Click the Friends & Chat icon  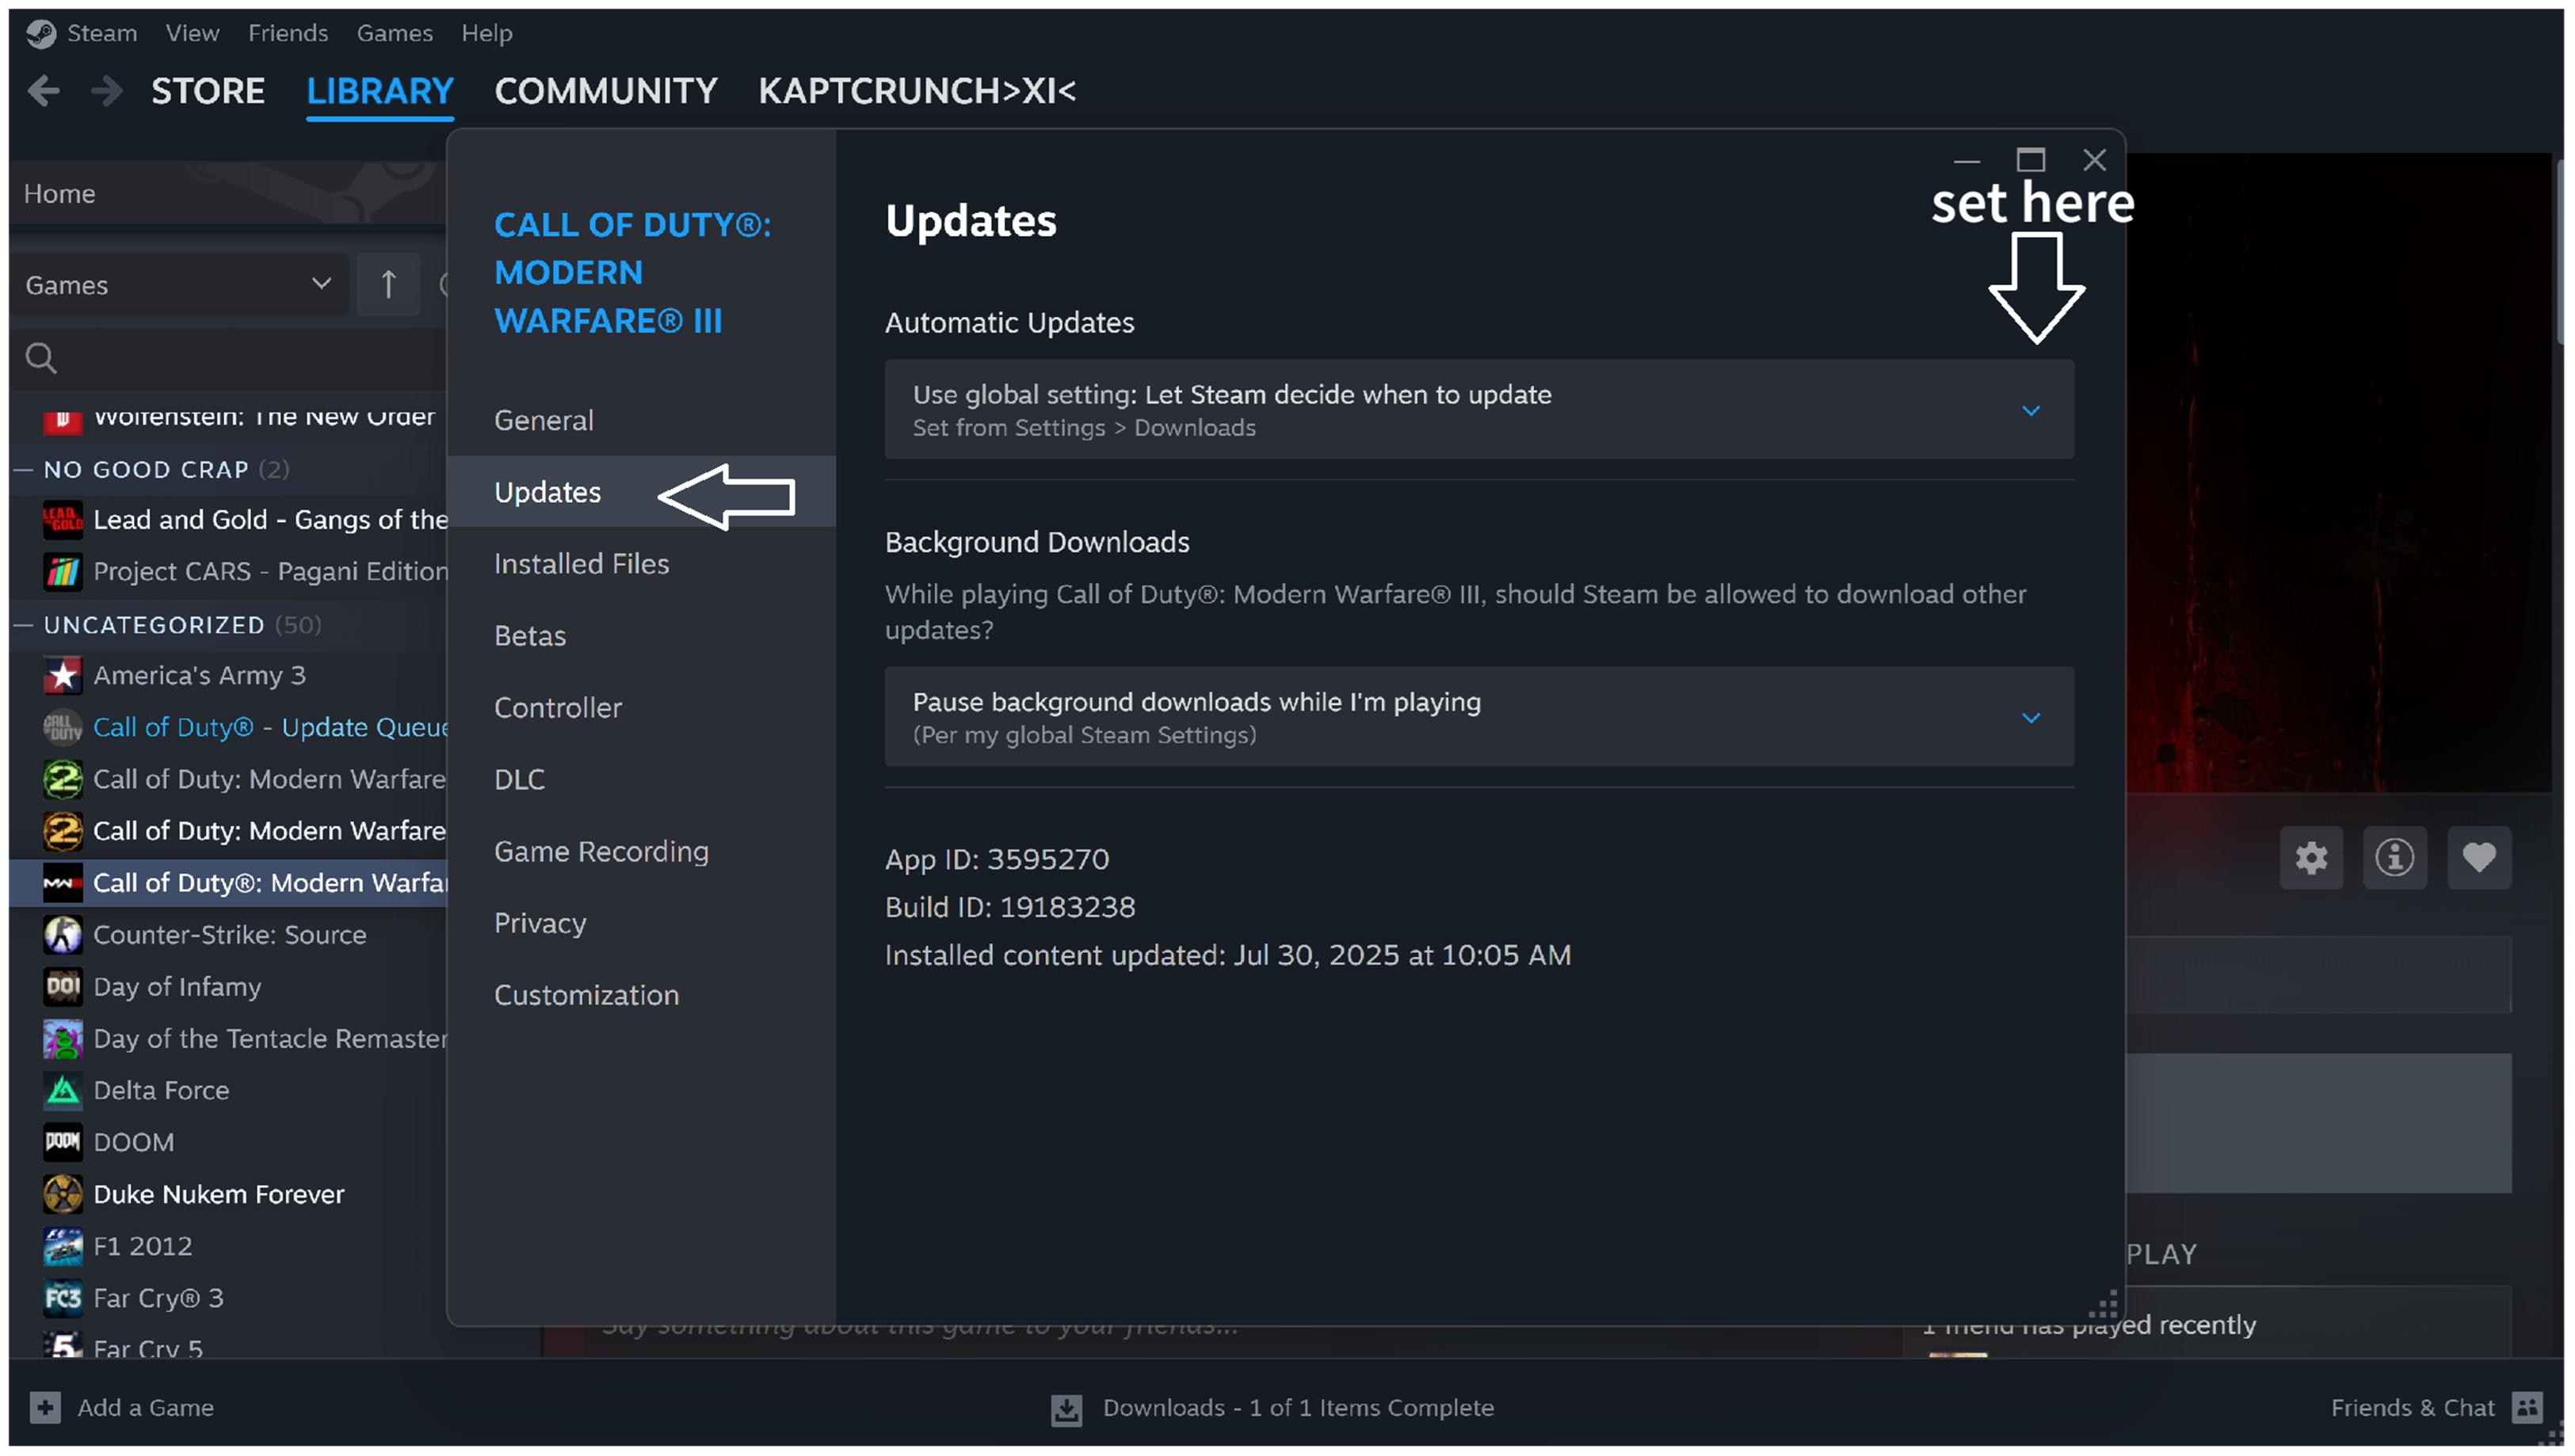(x=2527, y=1408)
